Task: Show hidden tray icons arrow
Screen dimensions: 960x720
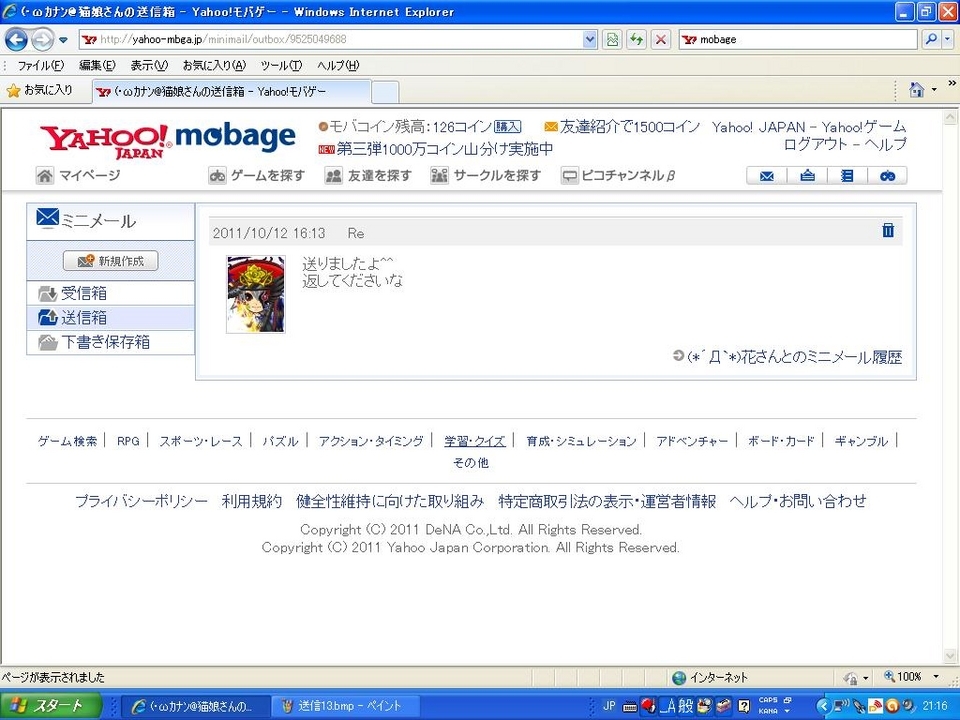Action: [823, 707]
